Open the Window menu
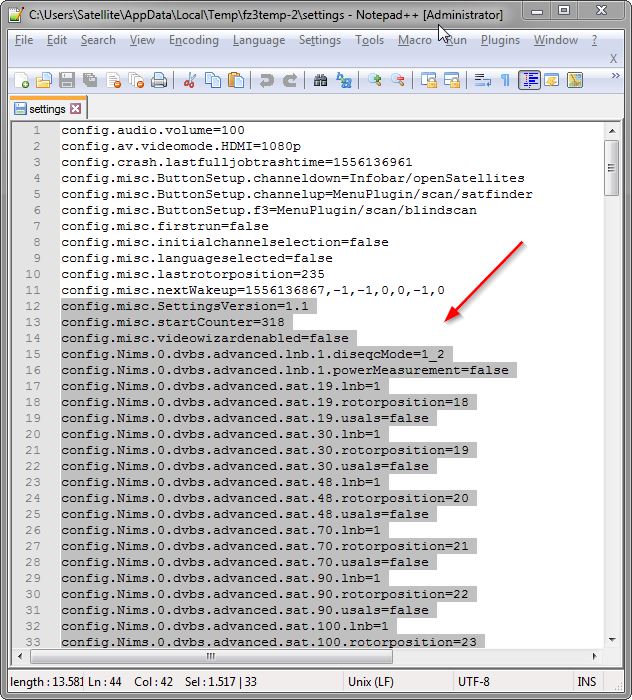Image resolution: width=632 pixels, height=700 pixels. pyautogui.click(x=556, y=40)
